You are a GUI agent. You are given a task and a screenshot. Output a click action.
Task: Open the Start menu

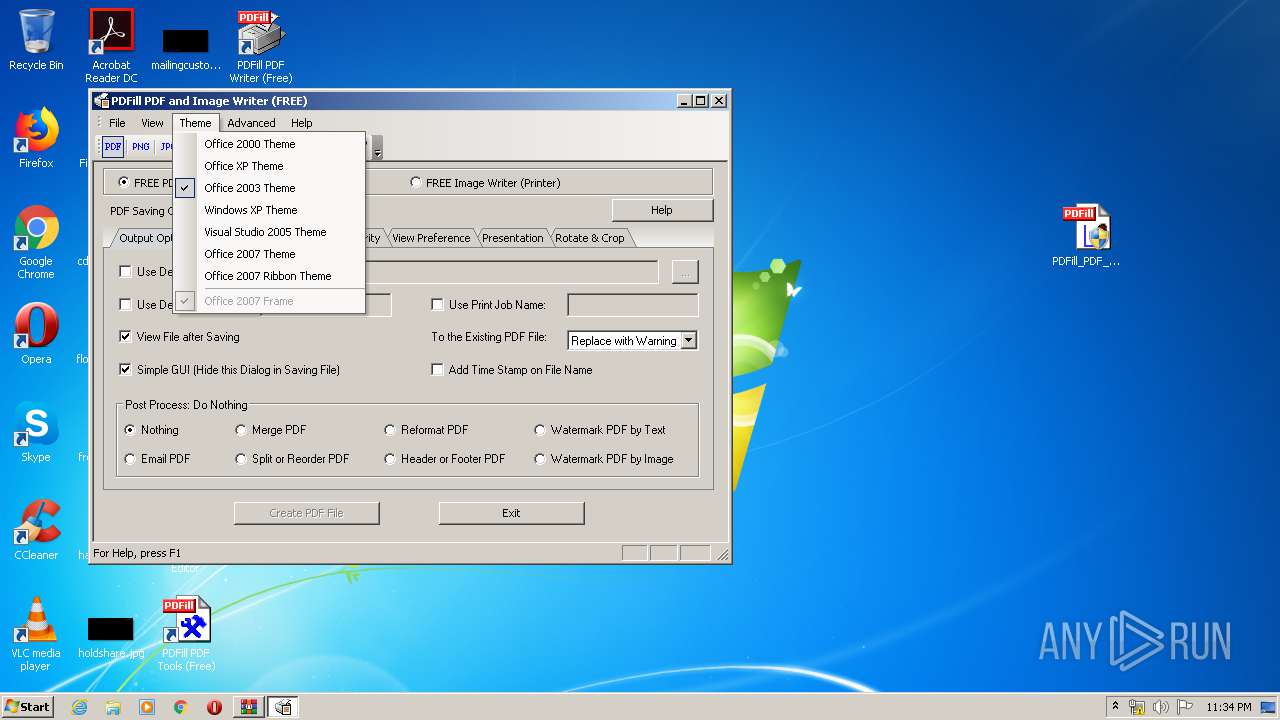[28, 707]
